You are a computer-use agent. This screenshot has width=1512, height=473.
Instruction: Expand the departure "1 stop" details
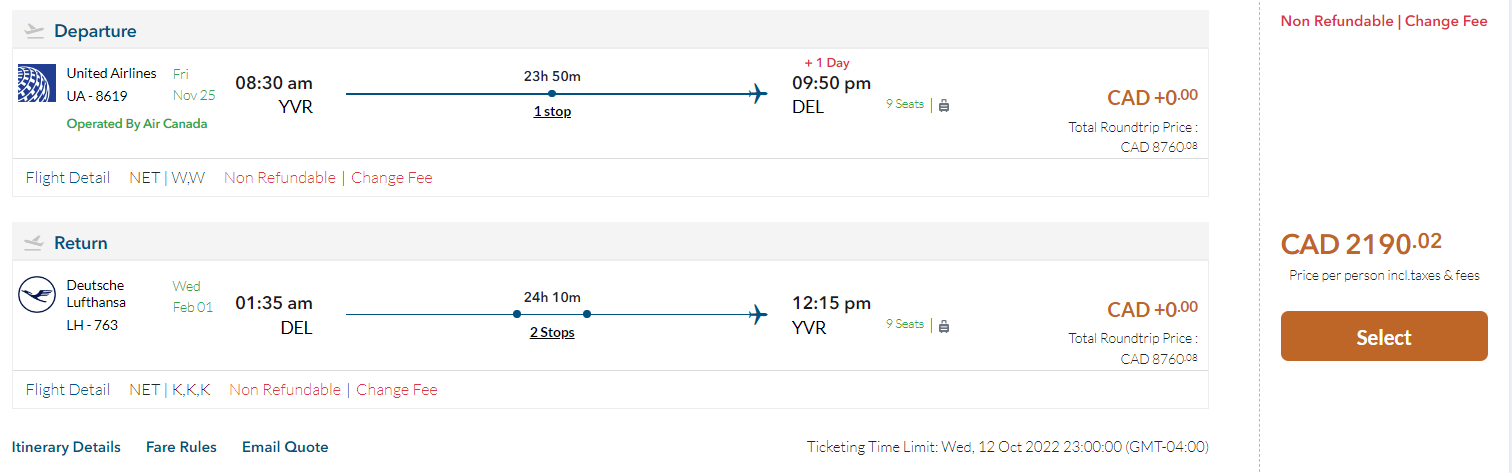(552, 112)
